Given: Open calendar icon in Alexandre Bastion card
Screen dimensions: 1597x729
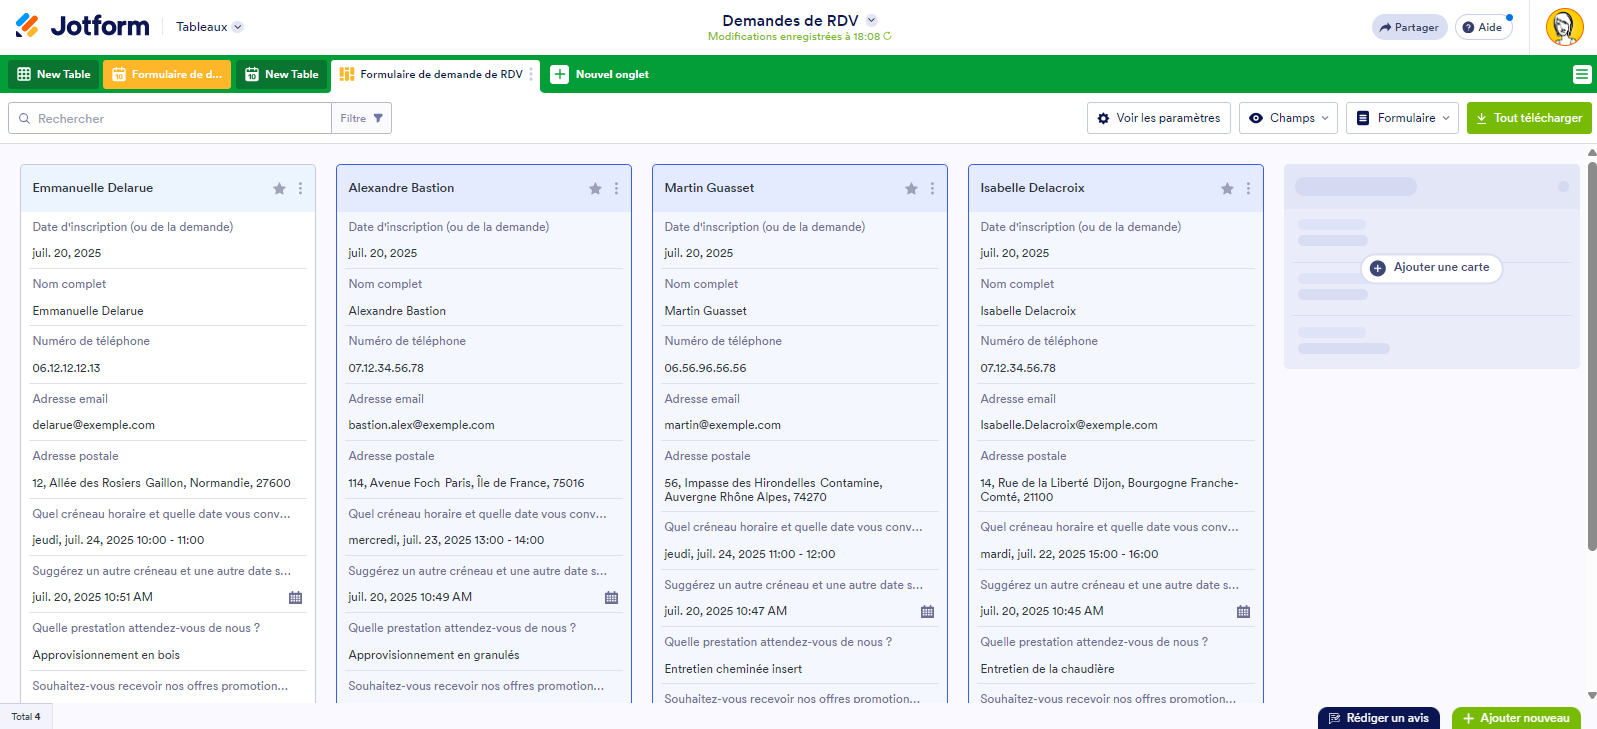Looking at the screenshot, I should 611,598.
